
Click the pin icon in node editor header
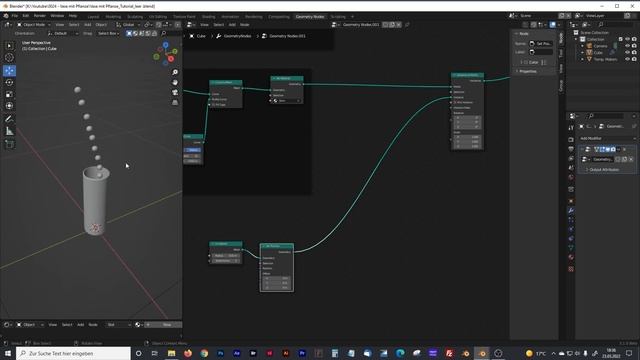407,24
